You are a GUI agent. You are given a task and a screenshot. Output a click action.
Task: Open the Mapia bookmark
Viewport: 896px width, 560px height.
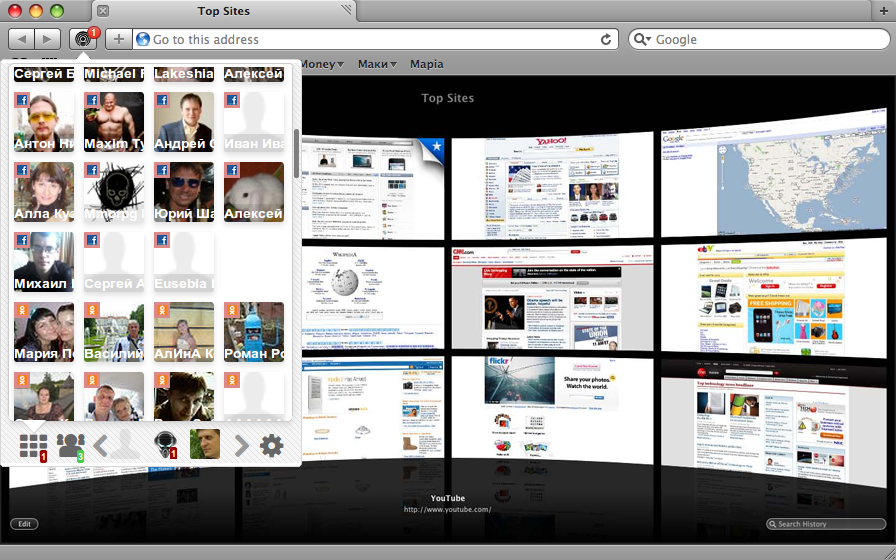(x=426, y=64)
